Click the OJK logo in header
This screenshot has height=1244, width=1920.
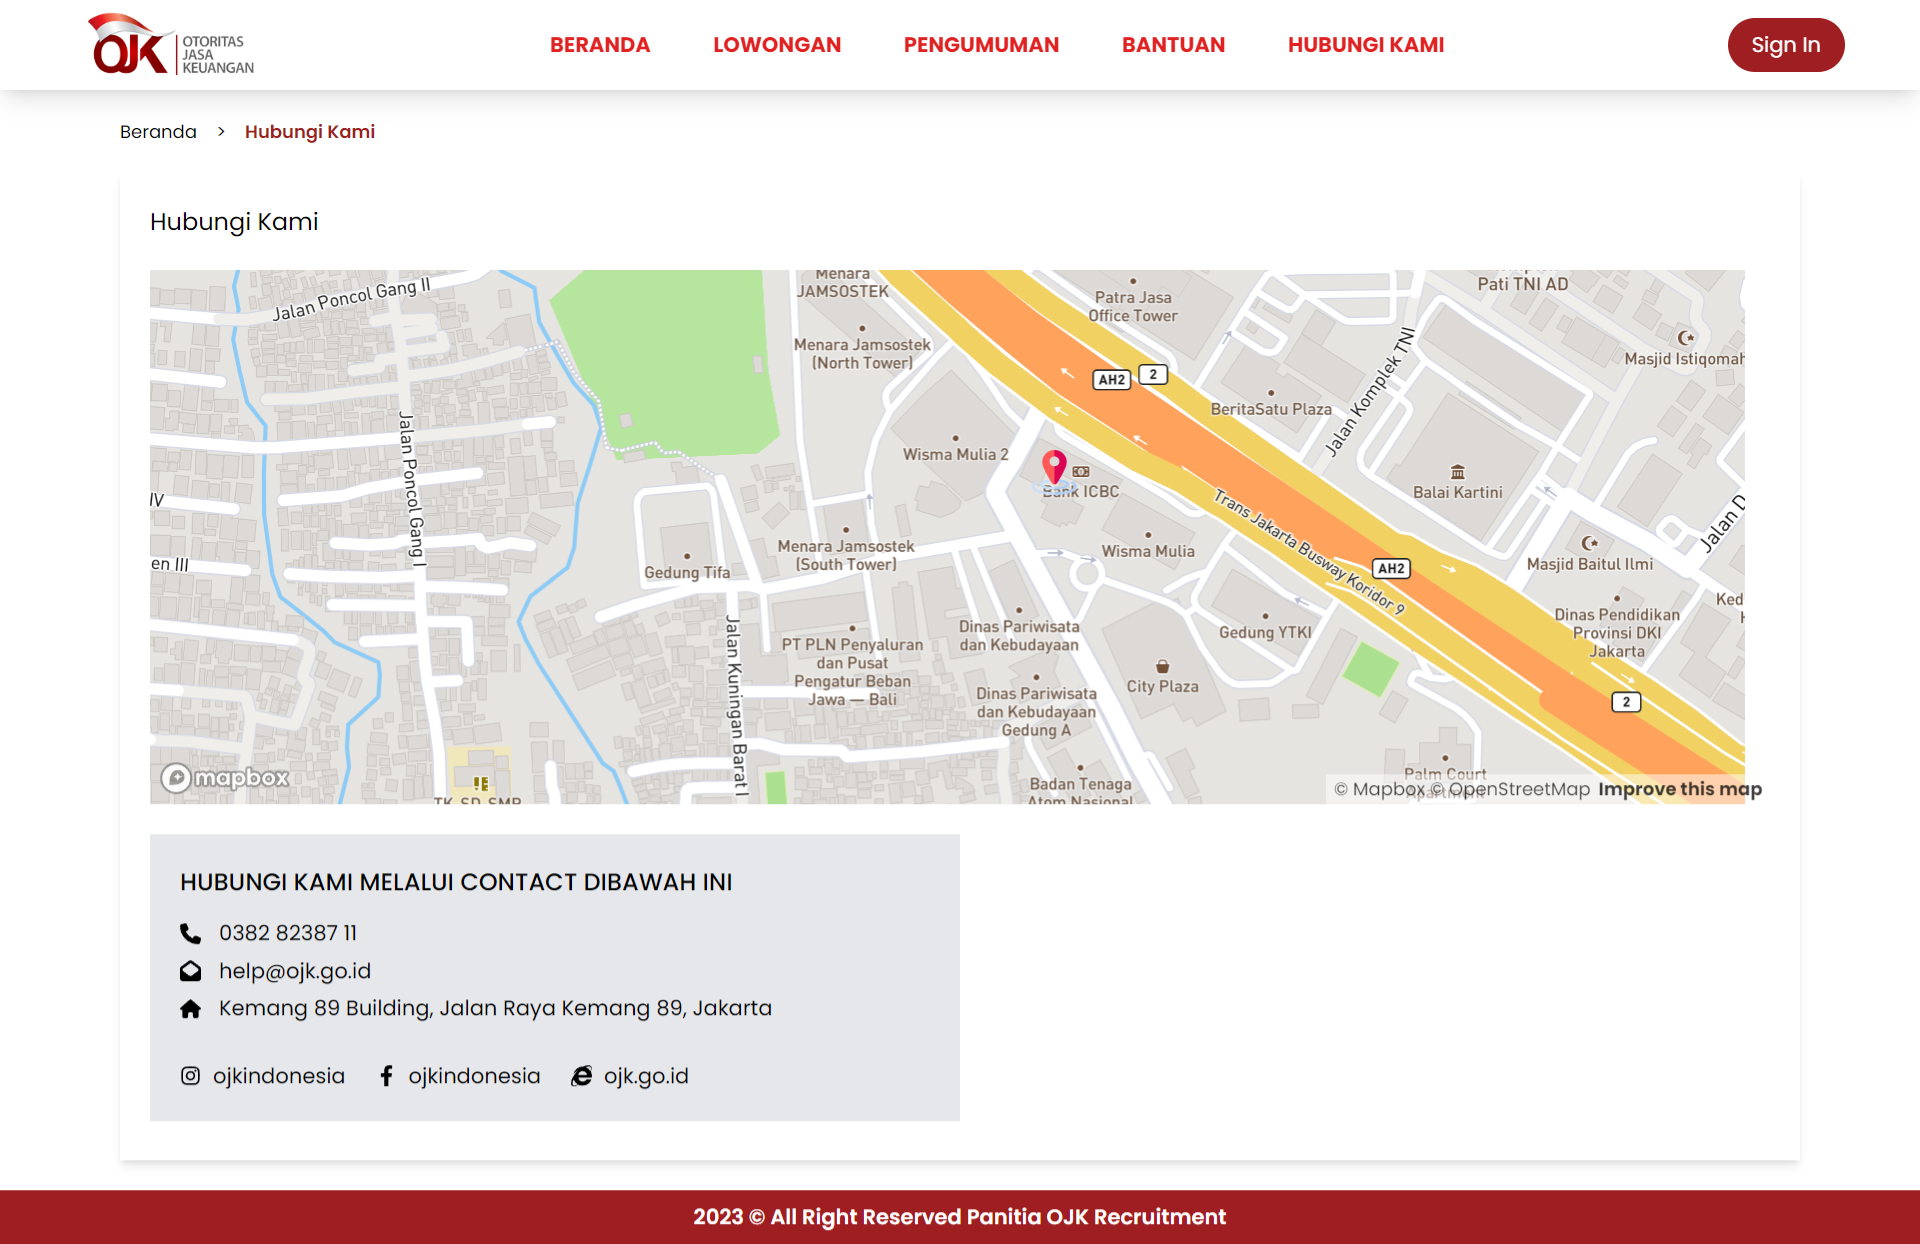coord(170,45)
